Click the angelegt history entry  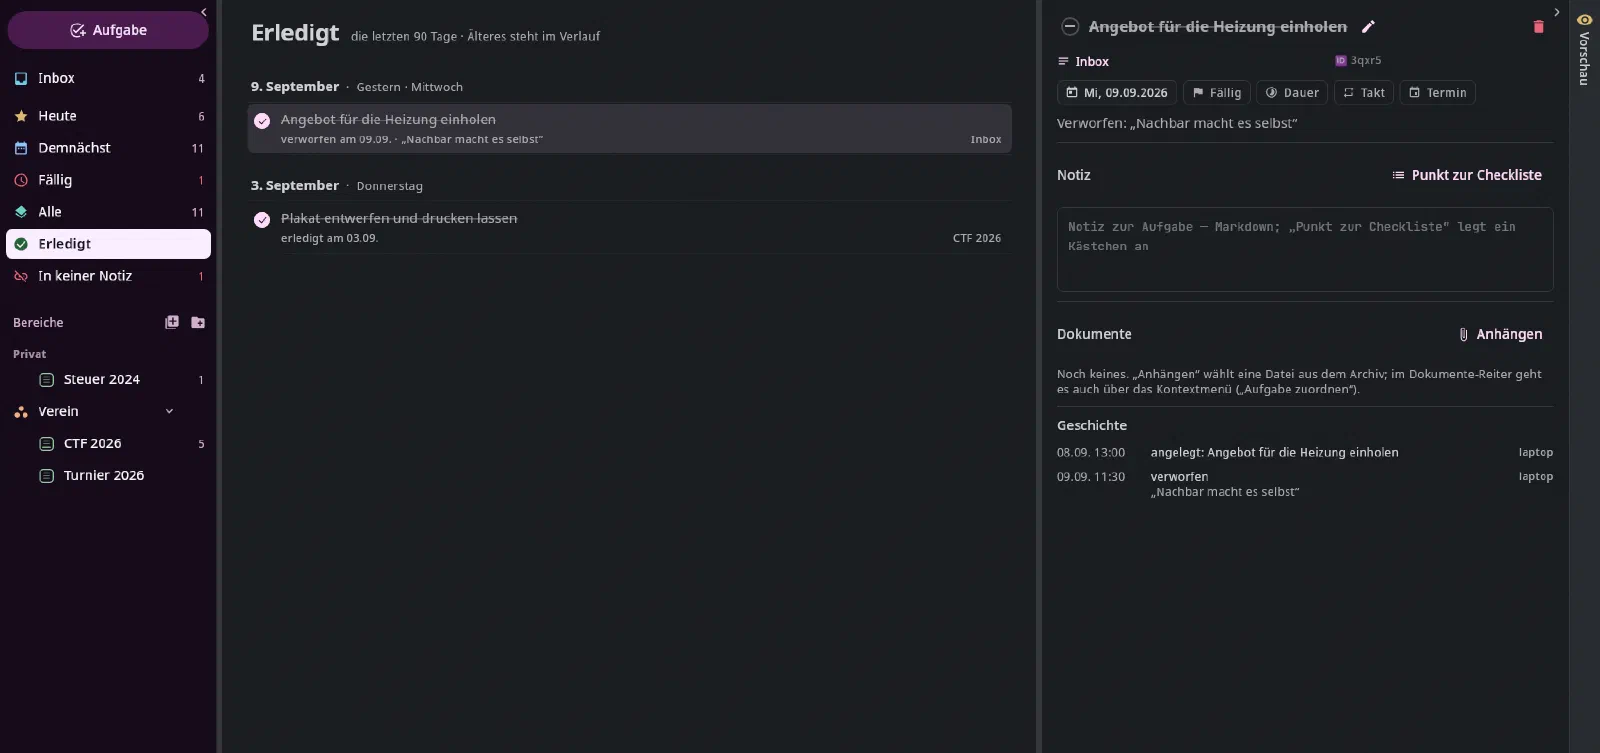tap(1305, 453)
